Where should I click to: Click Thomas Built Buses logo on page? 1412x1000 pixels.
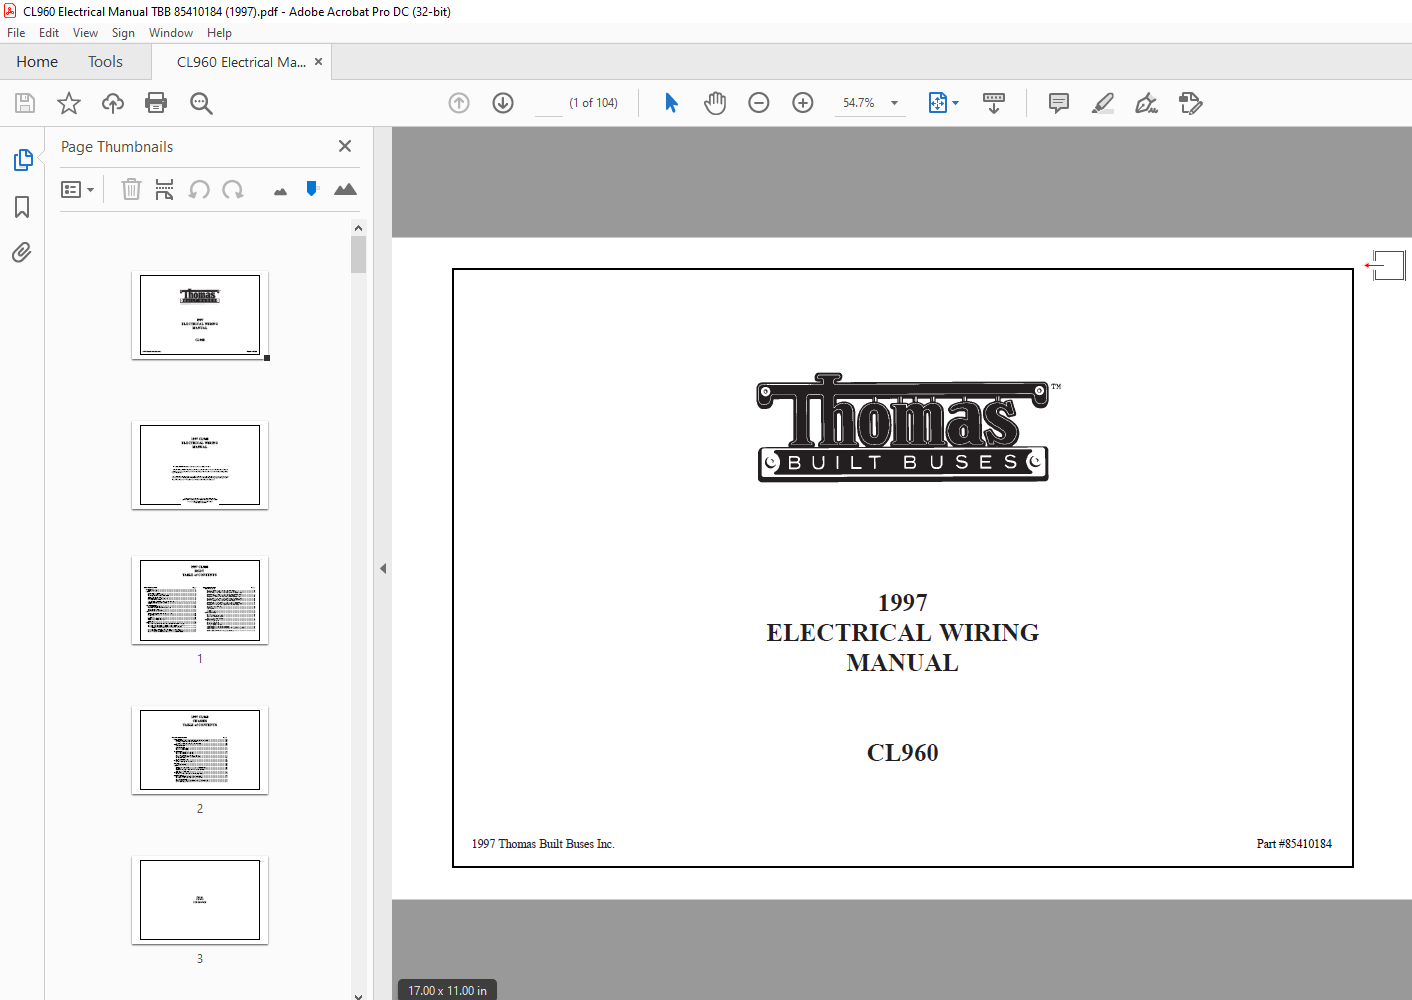point(903,428)
